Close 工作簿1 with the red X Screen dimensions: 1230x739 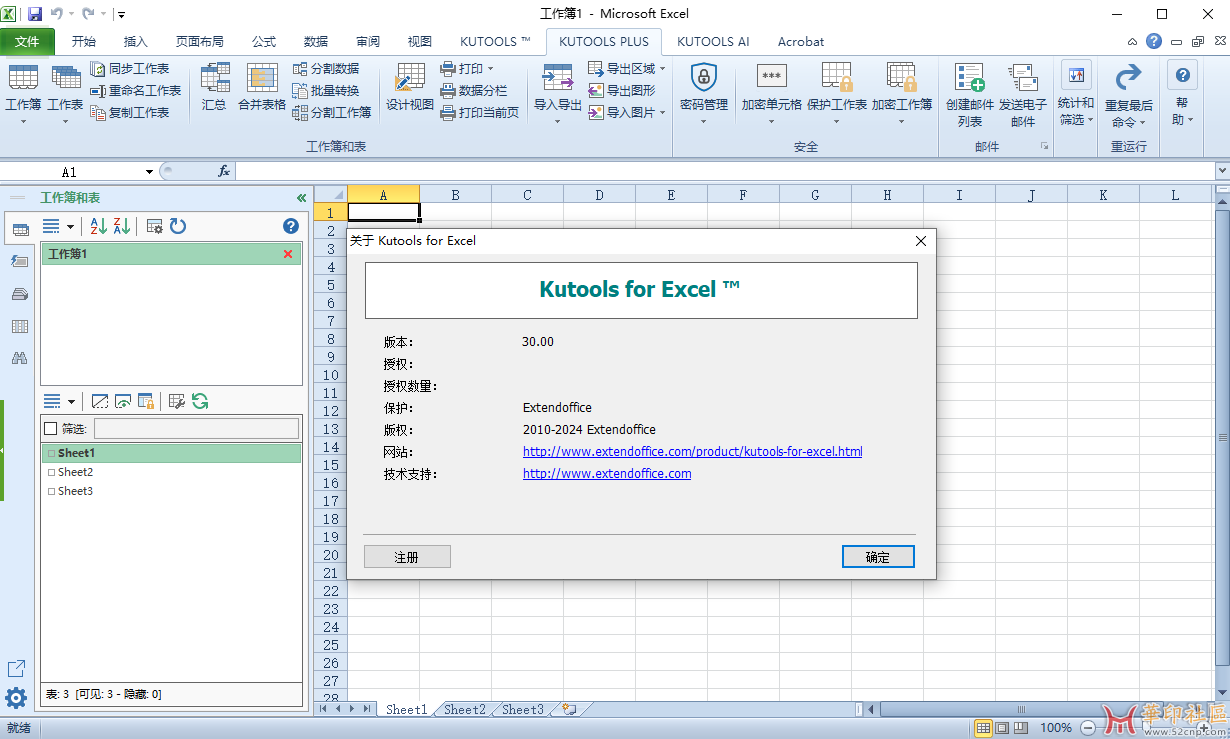[288, 254]
